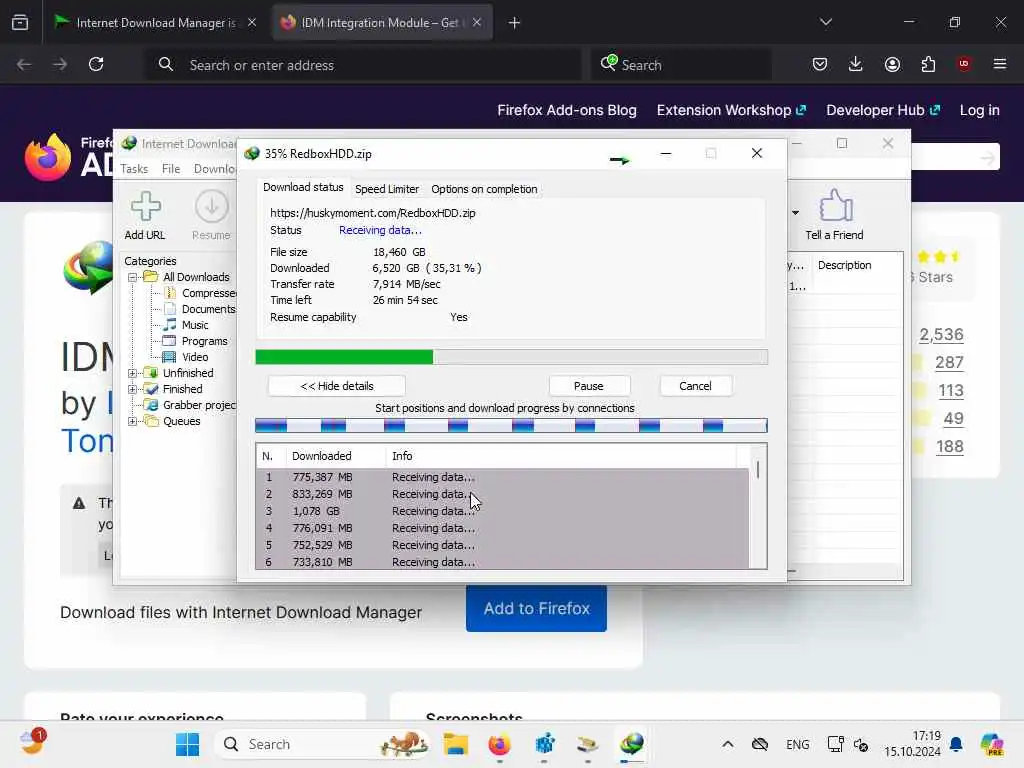Viewport: 1024px width, 768px height.
Task: Select connection row 3 with 1,078 GB
Action: pos(502,511)
